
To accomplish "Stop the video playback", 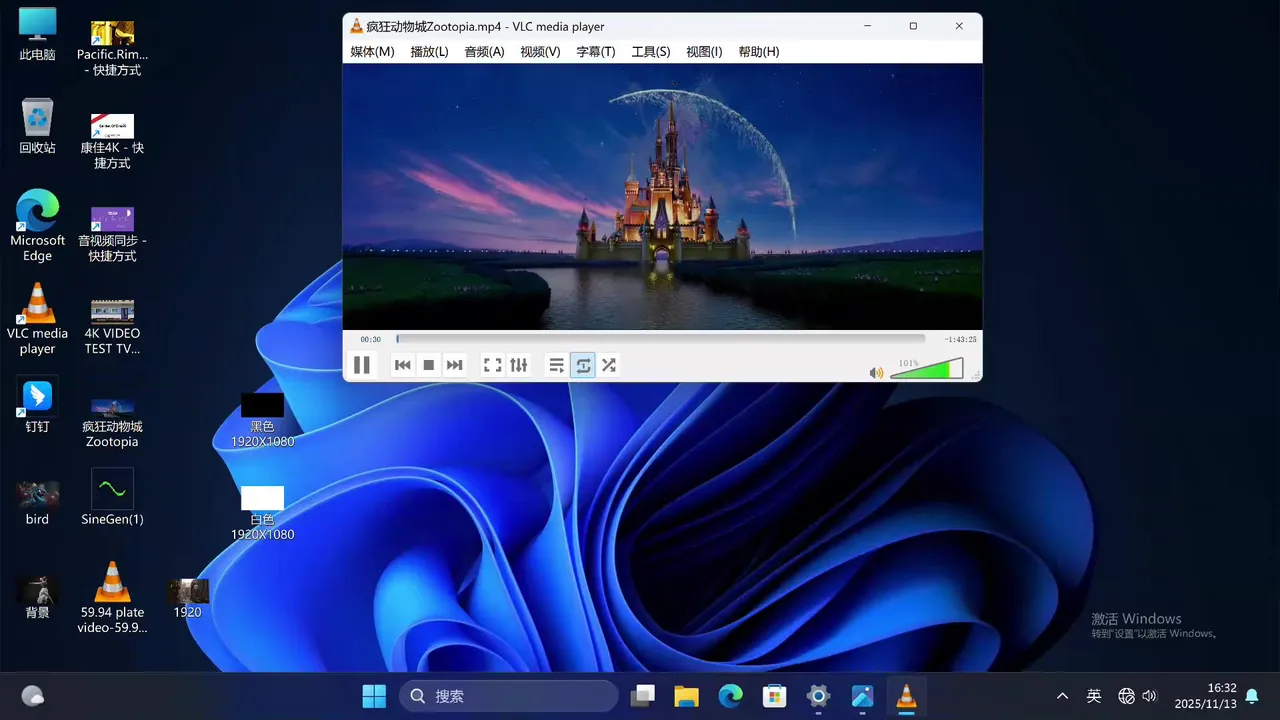I will [x=429, y=365].
